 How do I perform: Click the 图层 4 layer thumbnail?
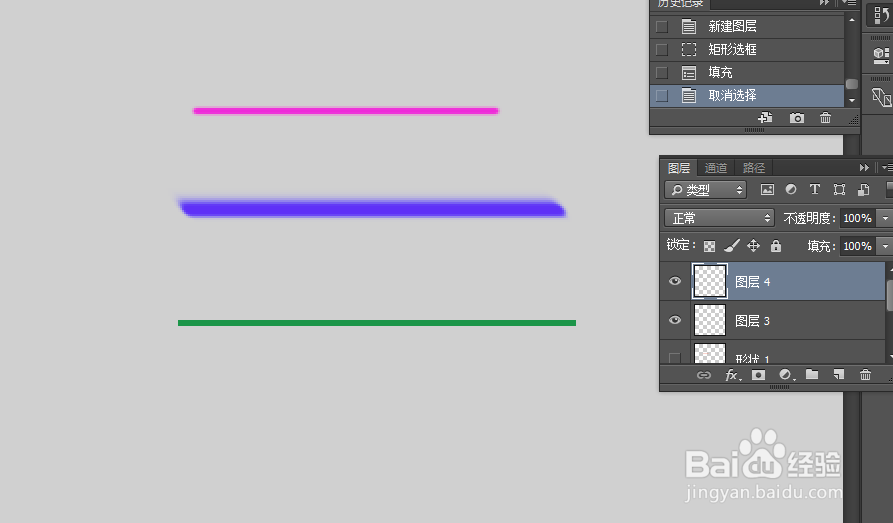point(710,281)
